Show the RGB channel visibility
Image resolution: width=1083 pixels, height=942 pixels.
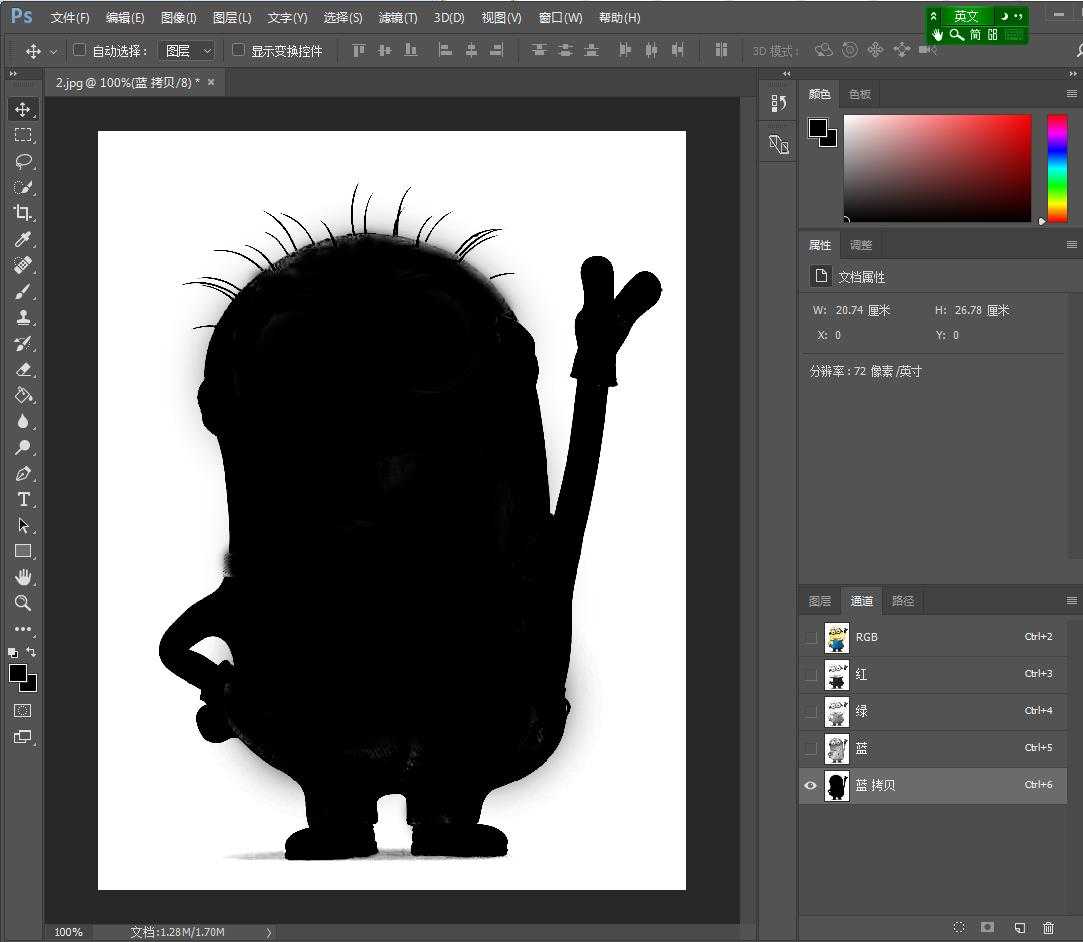click(x=811, y=637)
